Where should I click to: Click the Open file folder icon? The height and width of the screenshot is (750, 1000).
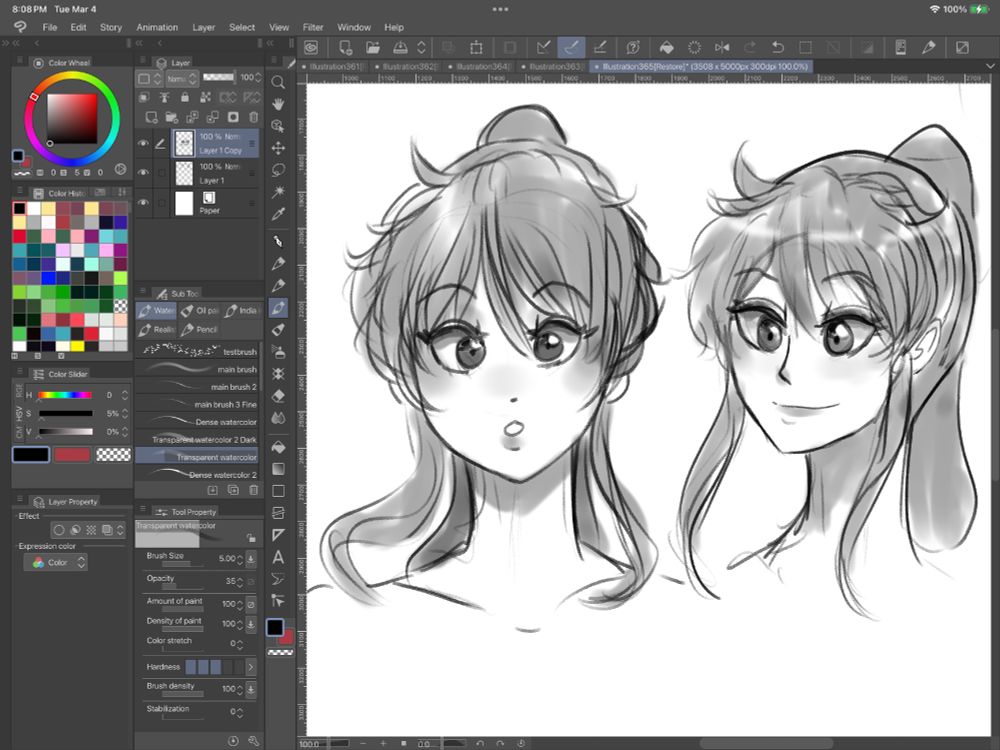(x=373, y=47)
